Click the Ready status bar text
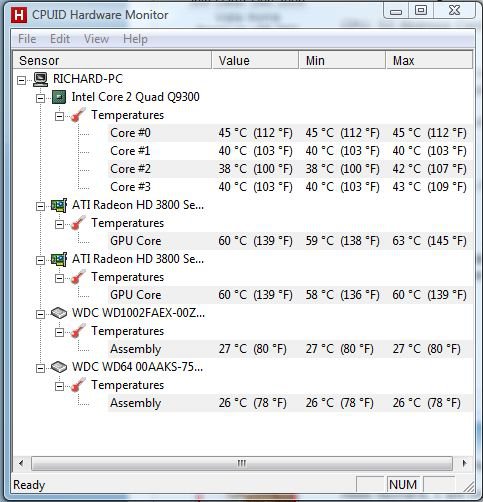 tap(29, 485)
